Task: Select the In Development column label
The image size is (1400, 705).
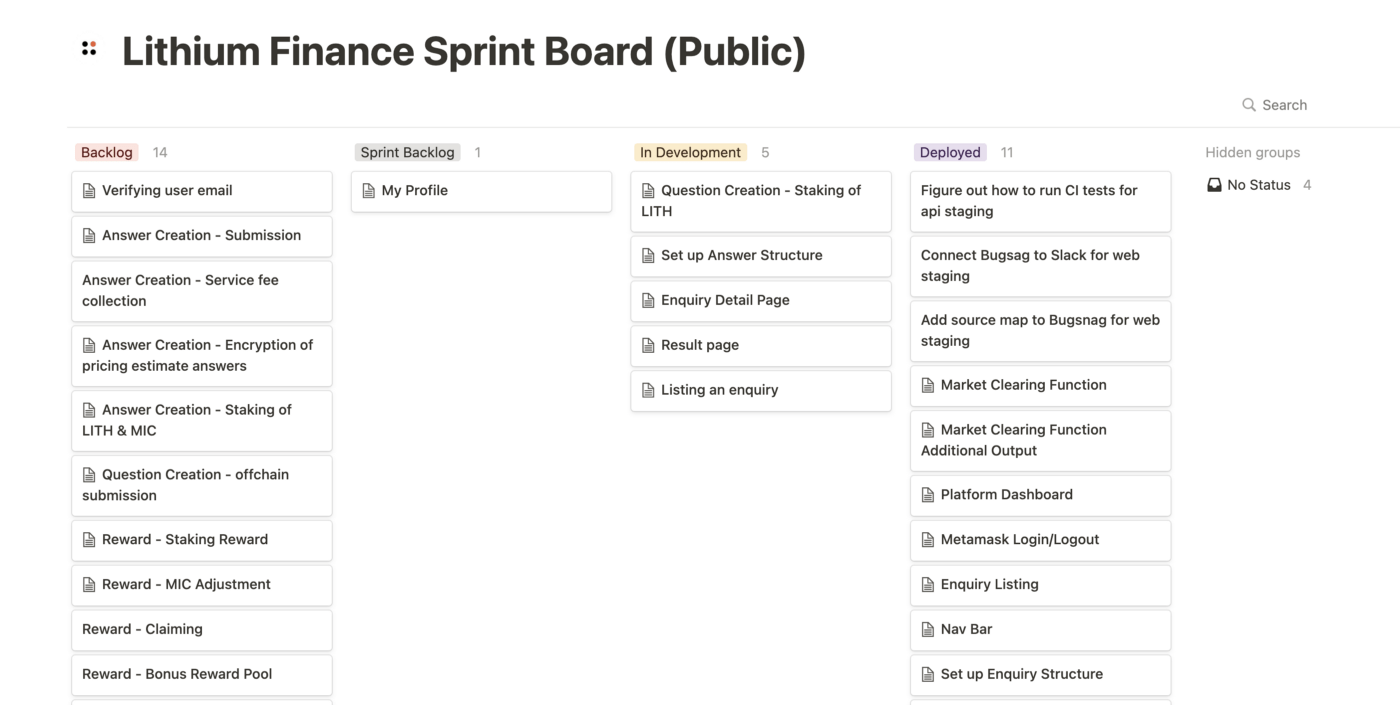Action: pos(690,152)
